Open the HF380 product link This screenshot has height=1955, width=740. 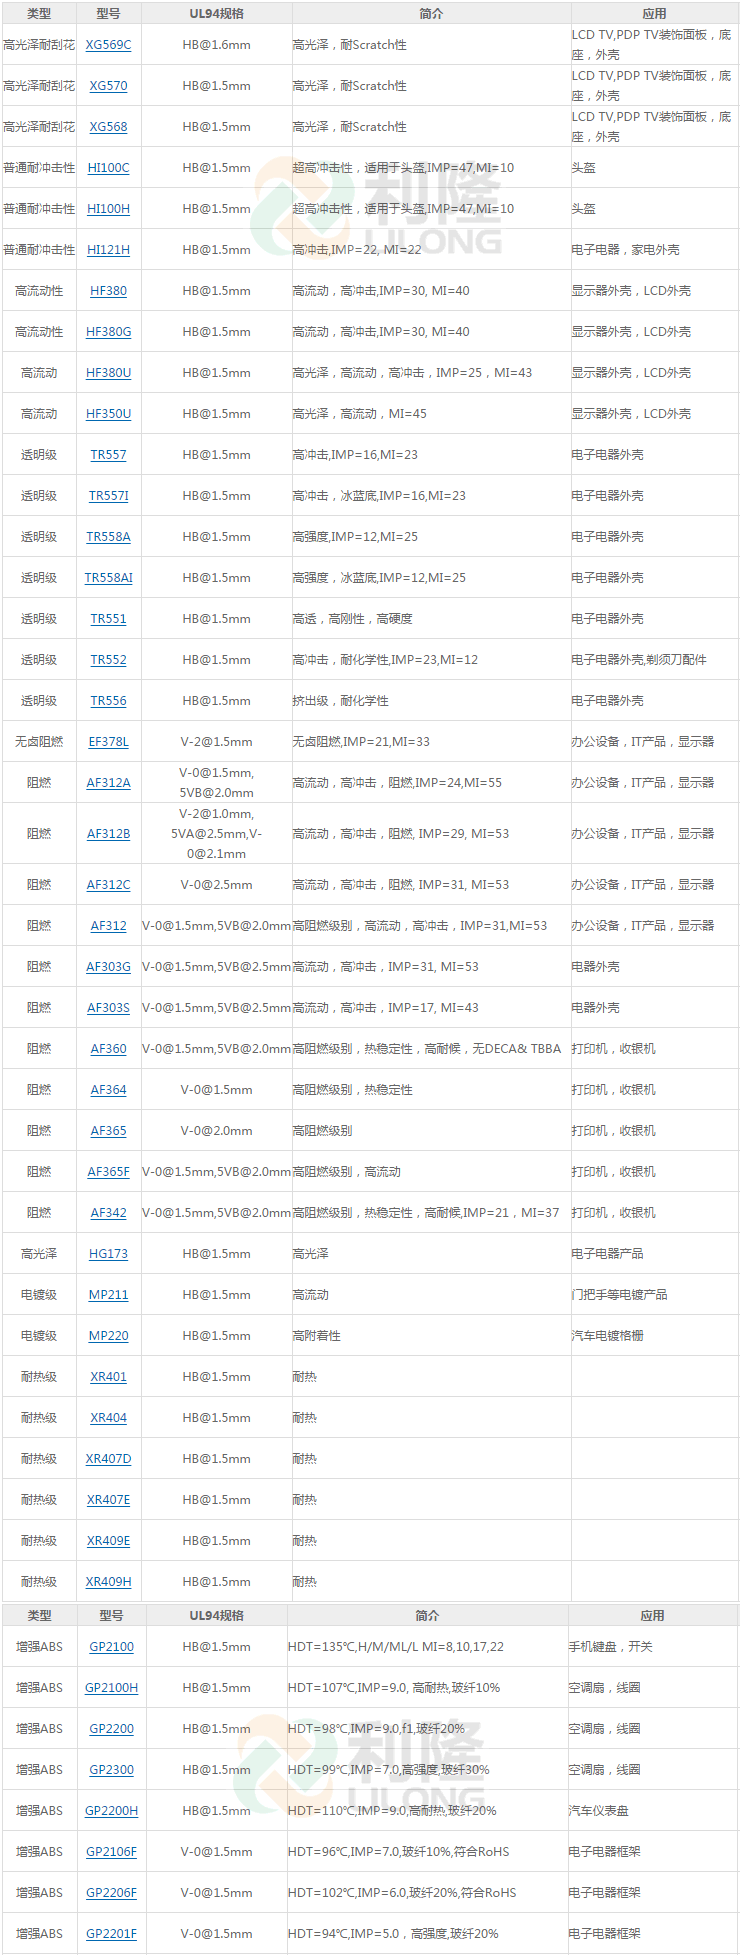pyautogui.click(x=108, y=291)
